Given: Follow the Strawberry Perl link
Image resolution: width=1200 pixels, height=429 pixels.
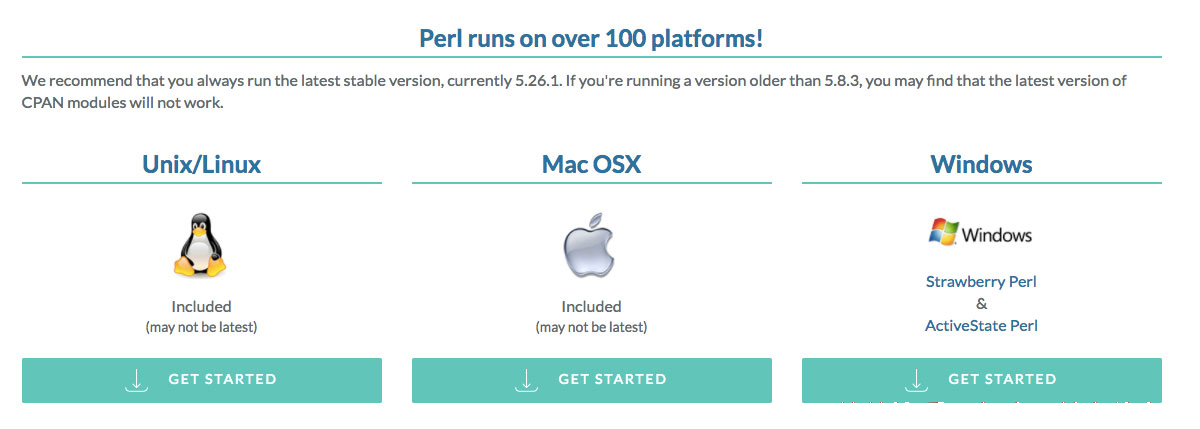Looking at the screenshot, I should (981, 282).
